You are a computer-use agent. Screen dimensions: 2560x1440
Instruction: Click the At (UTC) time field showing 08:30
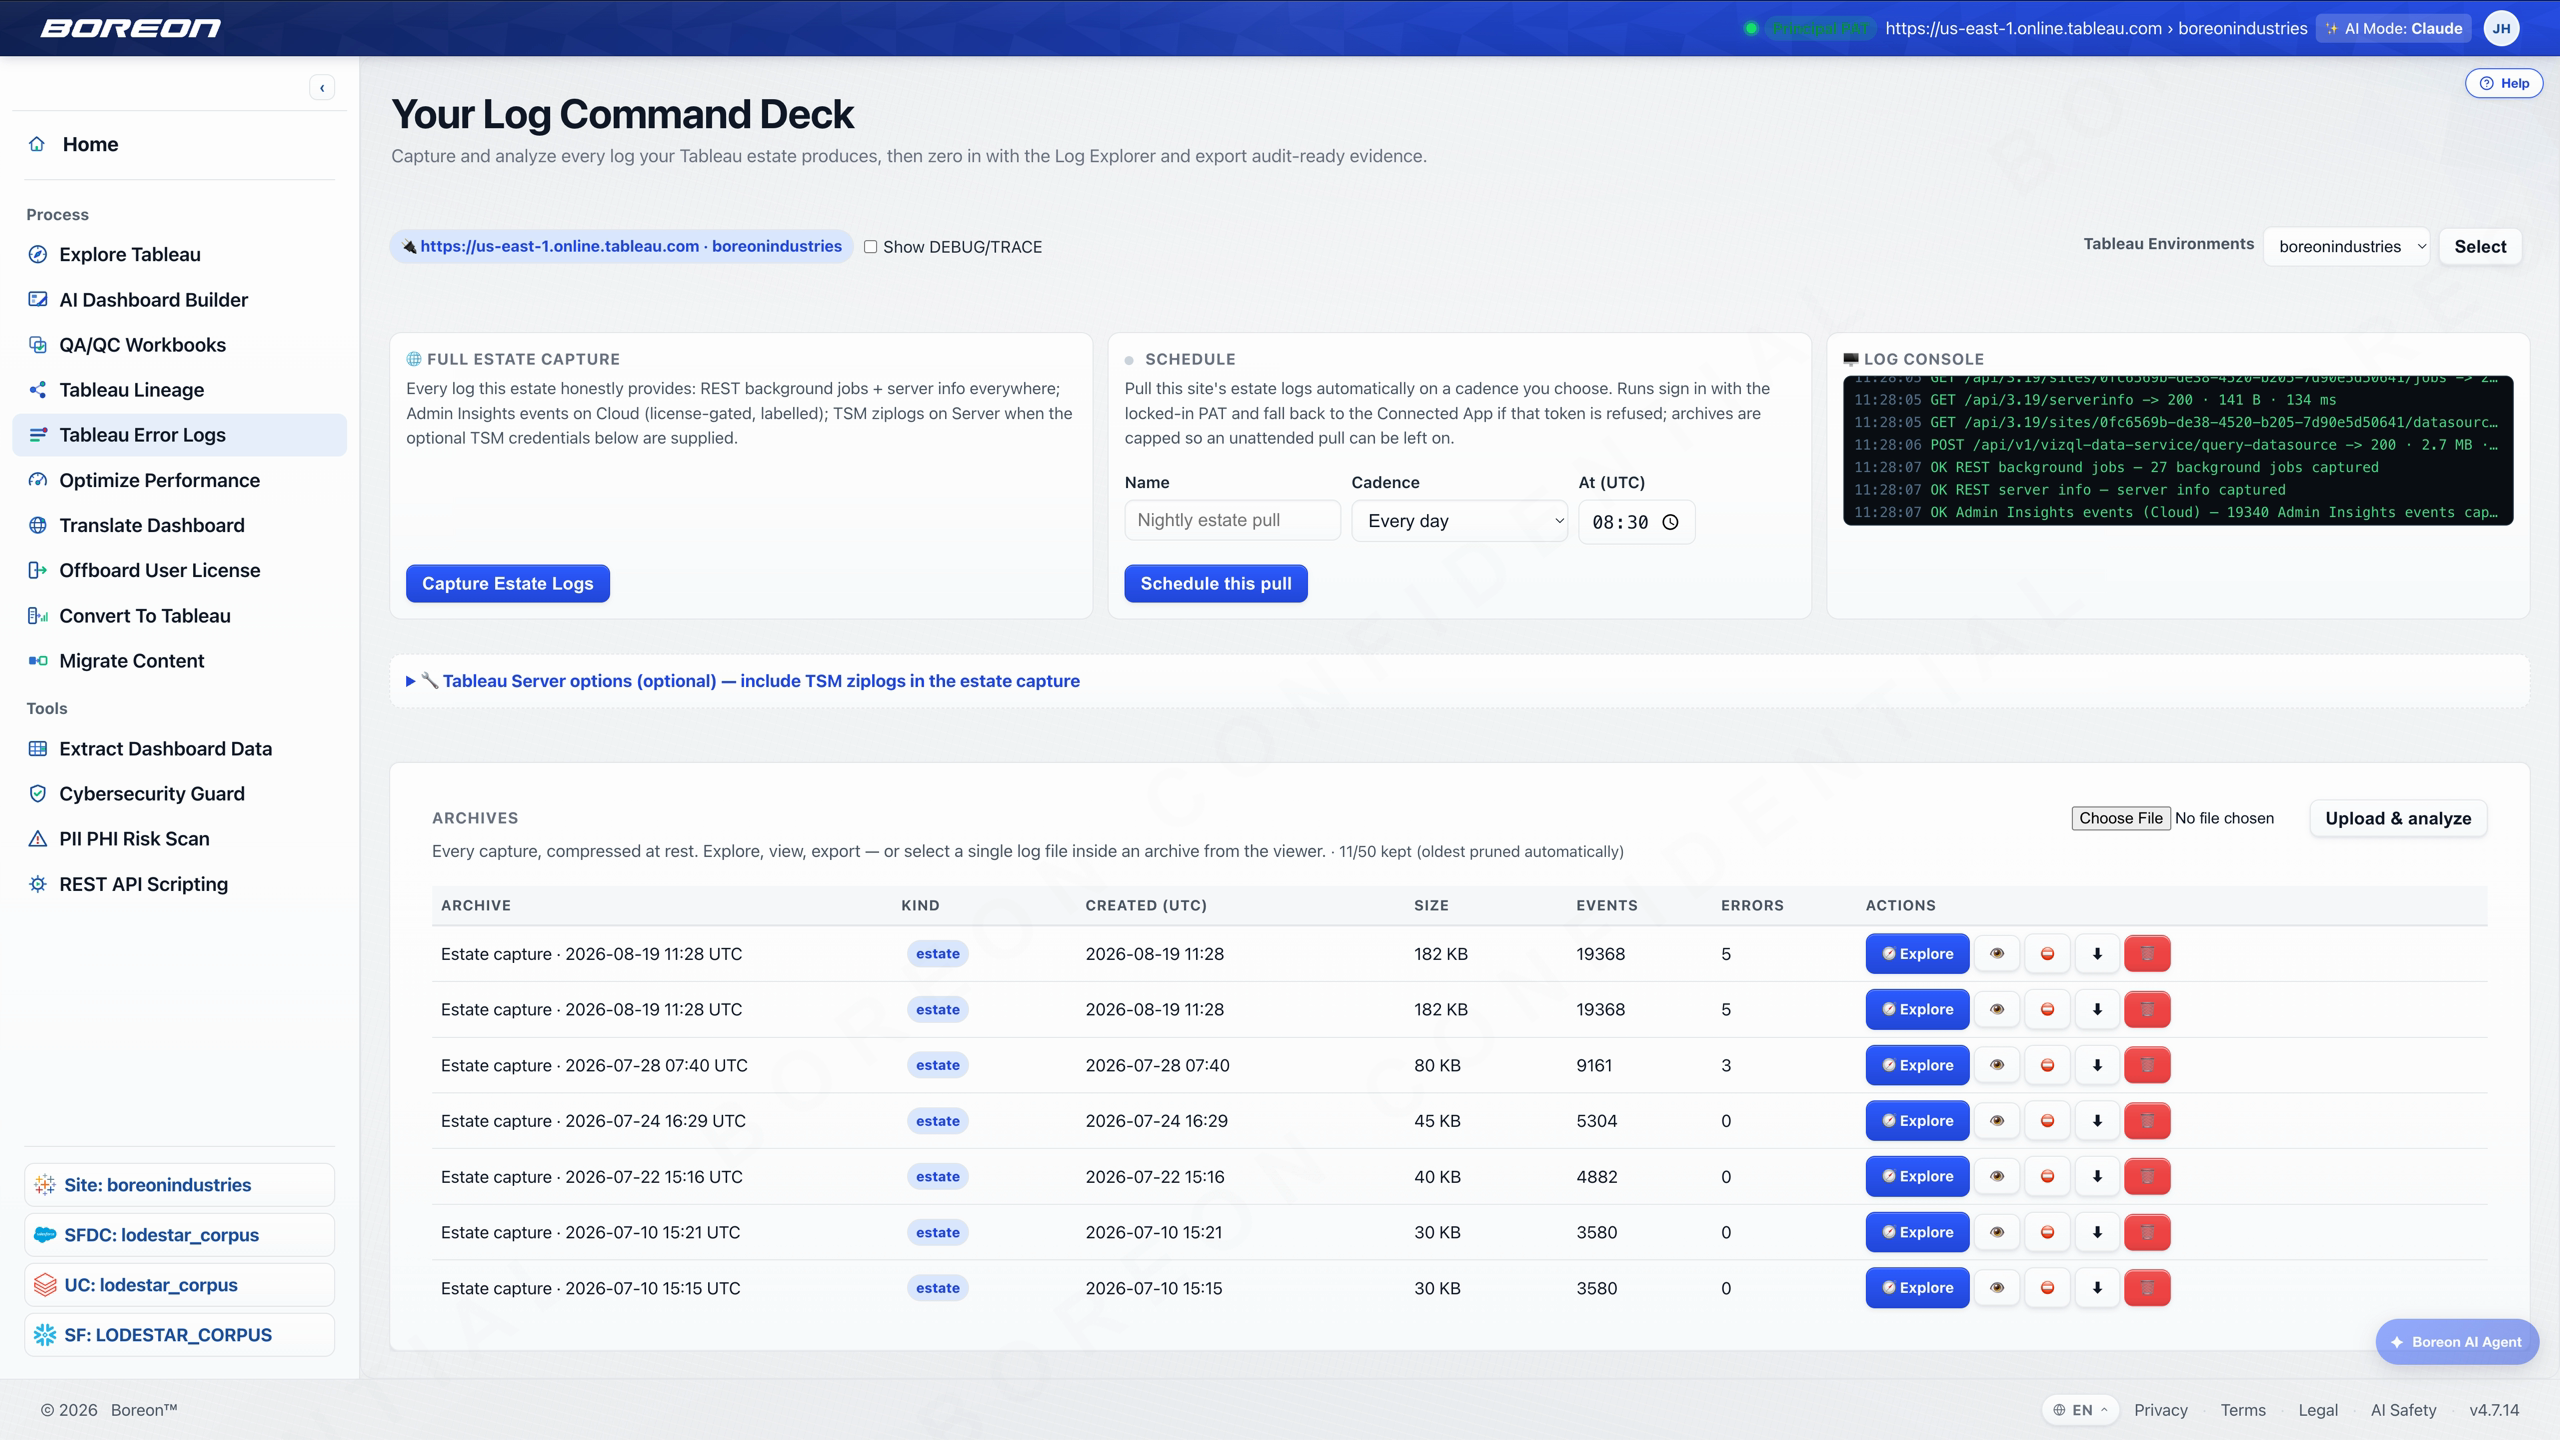pyautogui.click(x=1636, y=522)
